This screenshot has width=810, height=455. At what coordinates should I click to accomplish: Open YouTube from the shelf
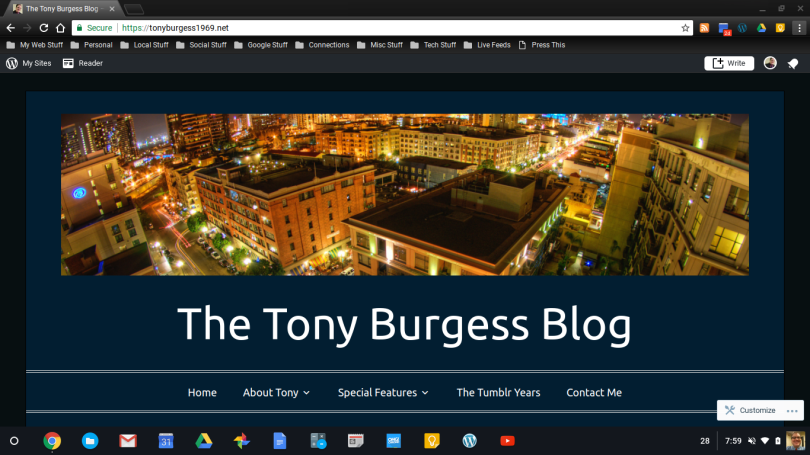(507, 441)
